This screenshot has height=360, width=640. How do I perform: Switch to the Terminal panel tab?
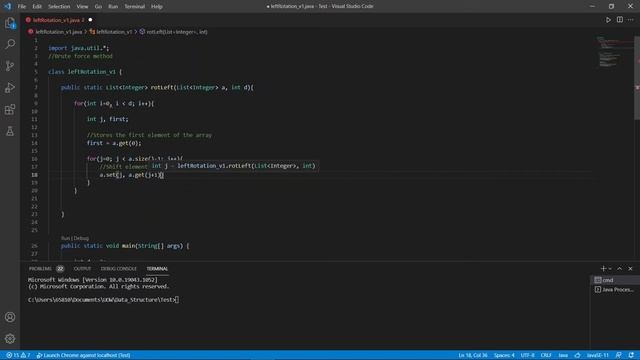tap(157, 269)
